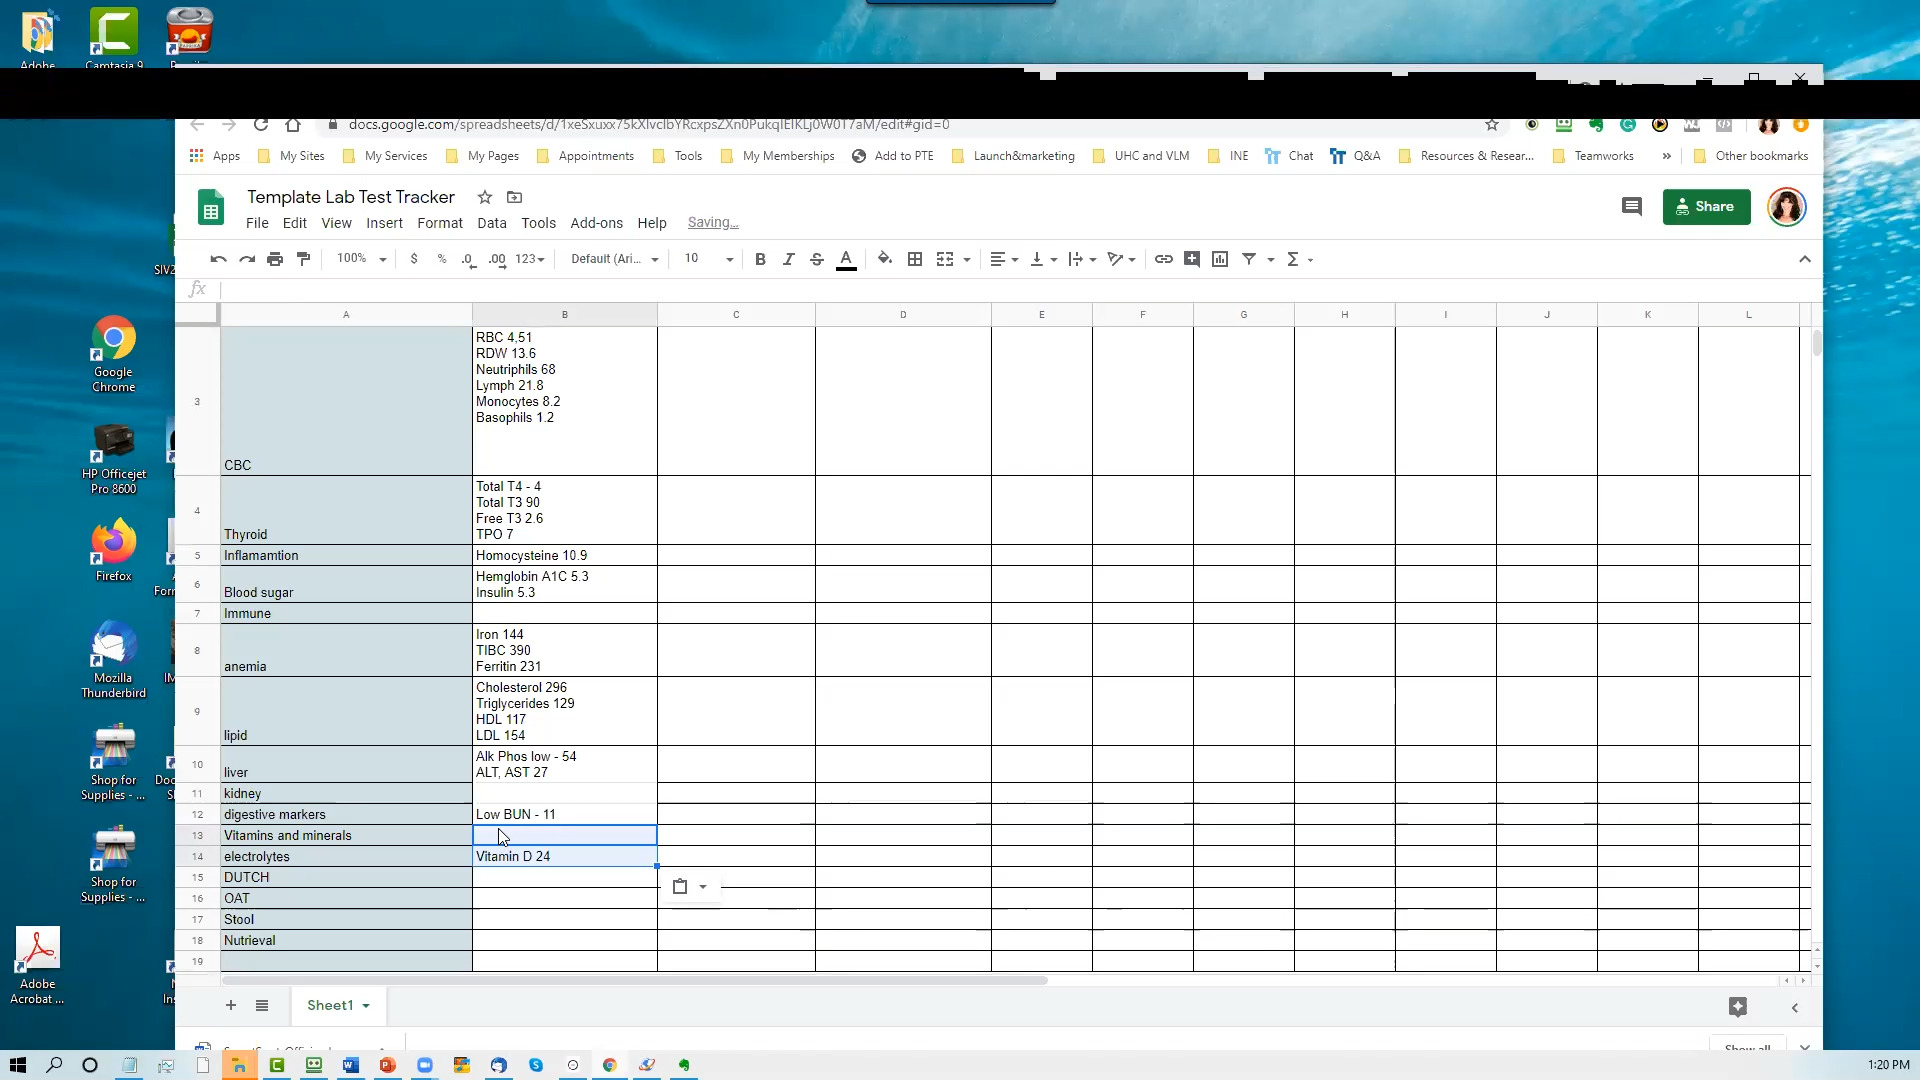Viewport: 1920px width, 1080px height.
Task: Open horizontal align dropdown
Action: point(1004,259)
